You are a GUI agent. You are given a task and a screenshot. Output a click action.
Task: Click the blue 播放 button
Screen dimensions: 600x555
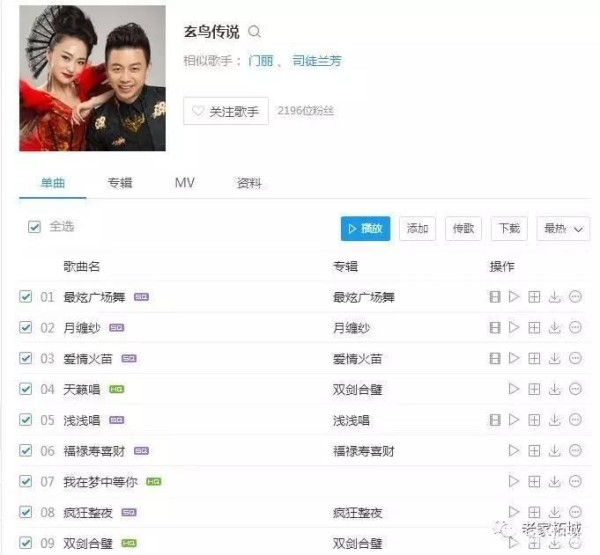click(x=365, y=229)
